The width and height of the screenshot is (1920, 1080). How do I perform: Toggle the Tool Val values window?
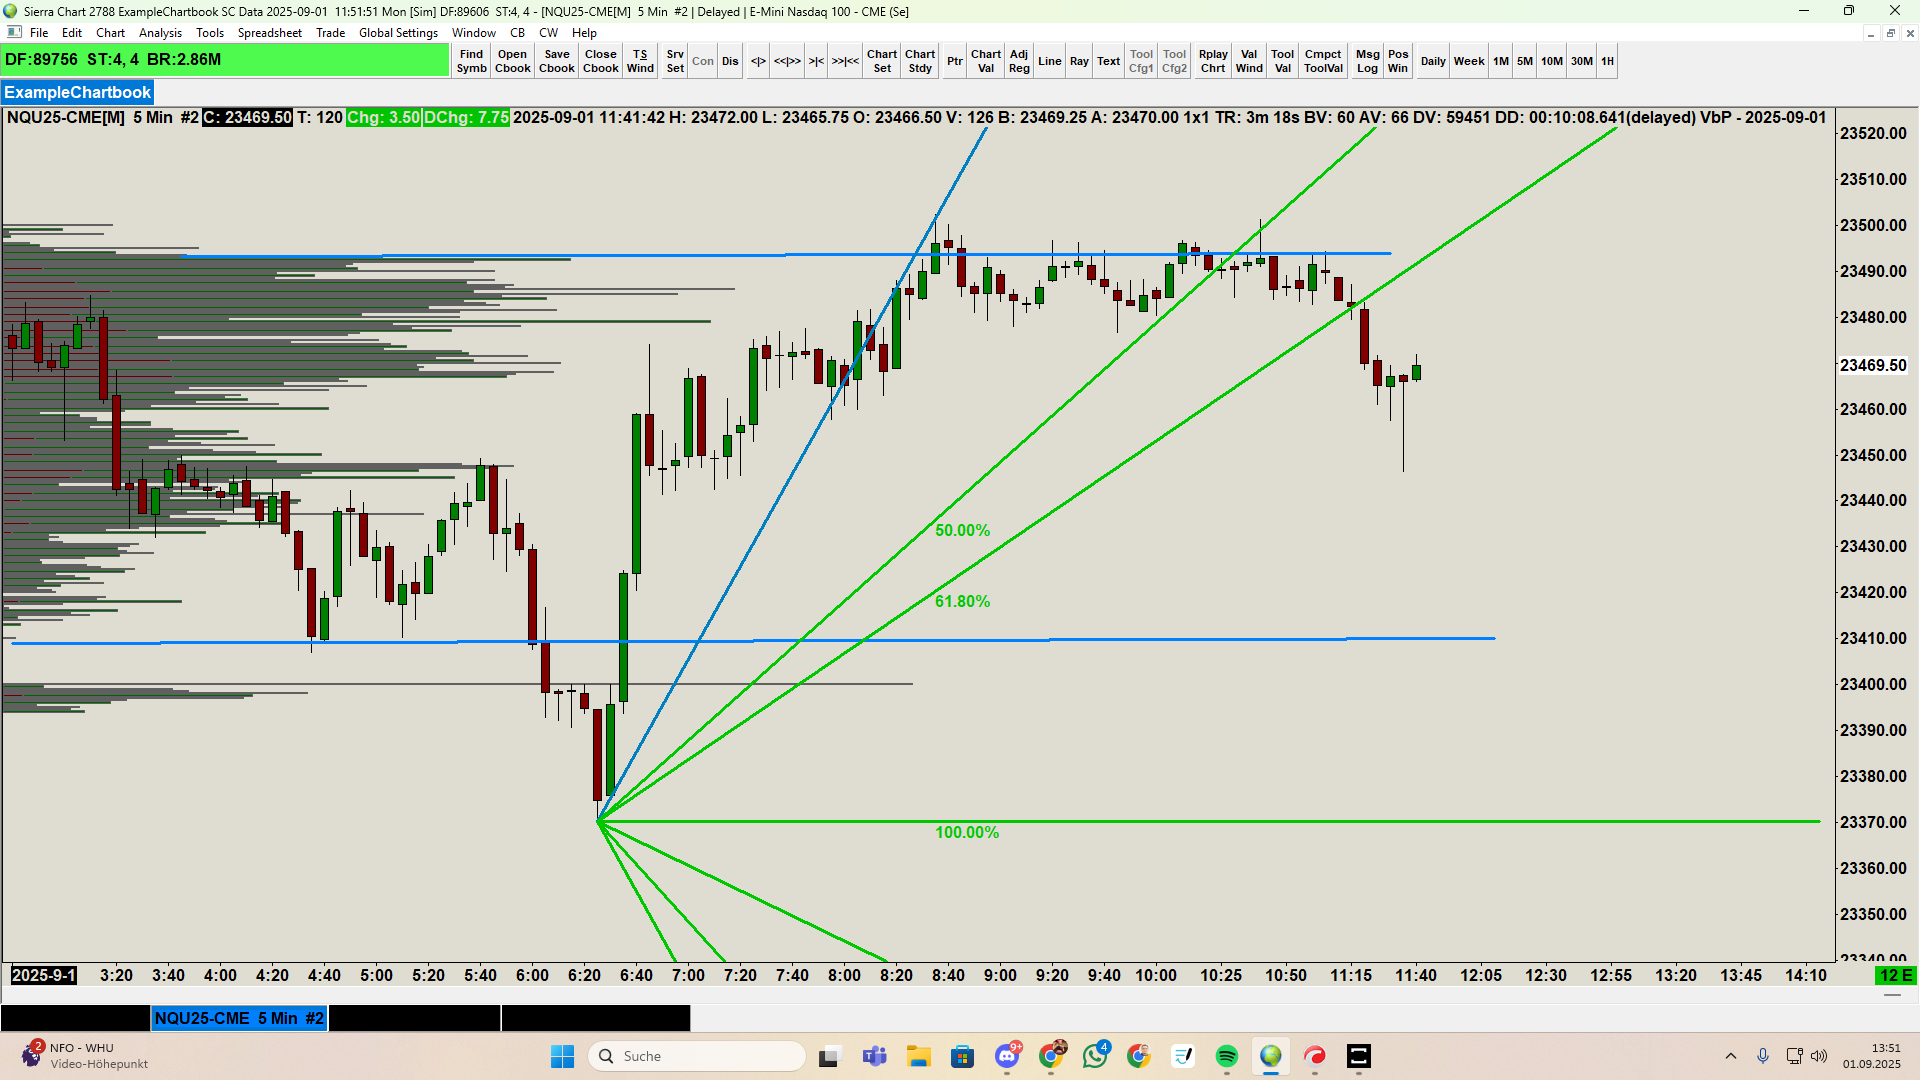1282,61
